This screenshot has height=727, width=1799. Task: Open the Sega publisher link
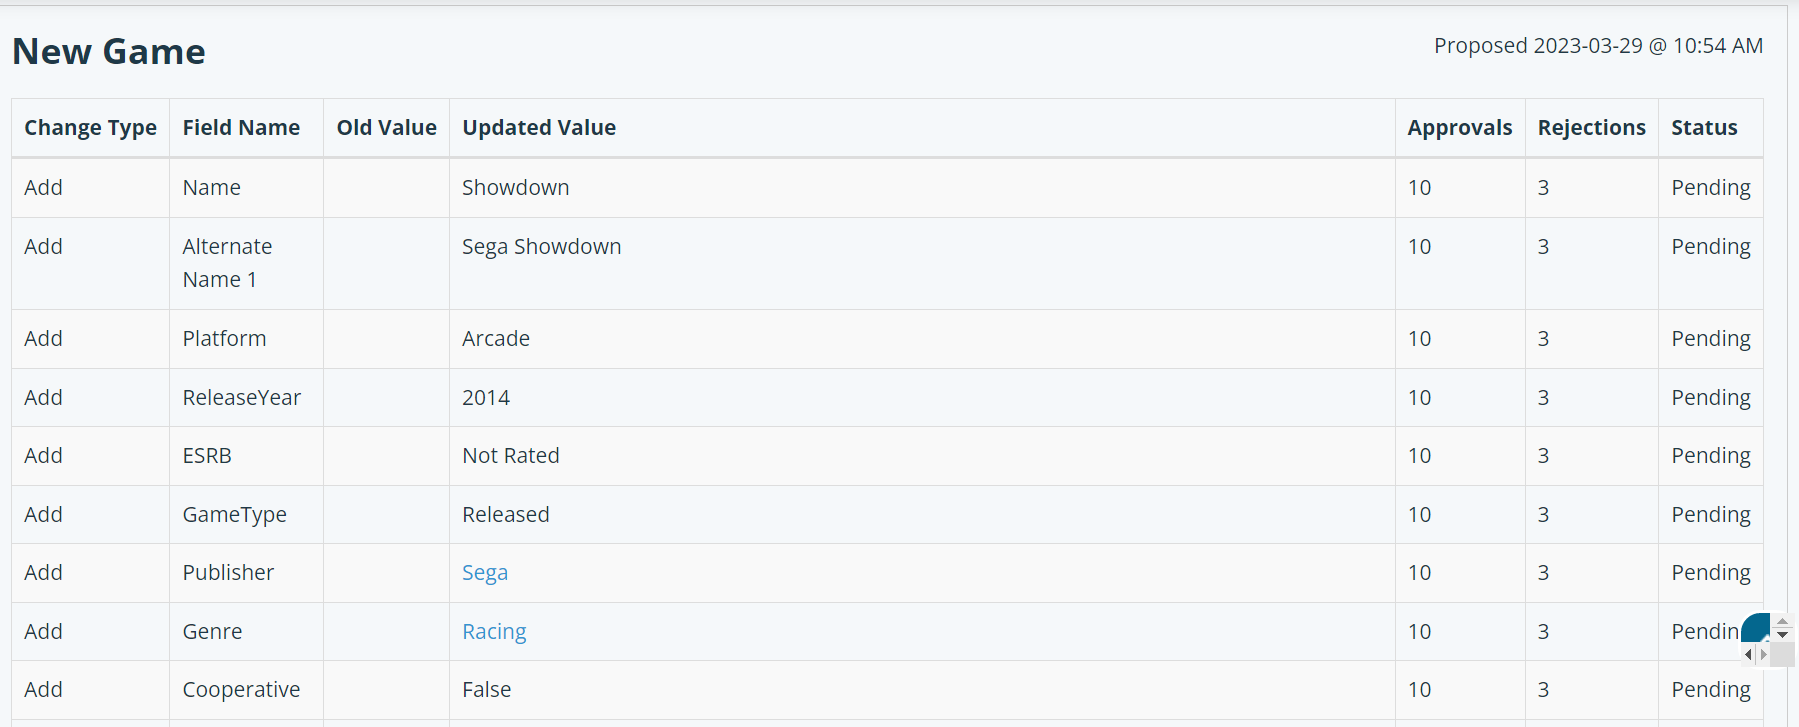(485, 573)
